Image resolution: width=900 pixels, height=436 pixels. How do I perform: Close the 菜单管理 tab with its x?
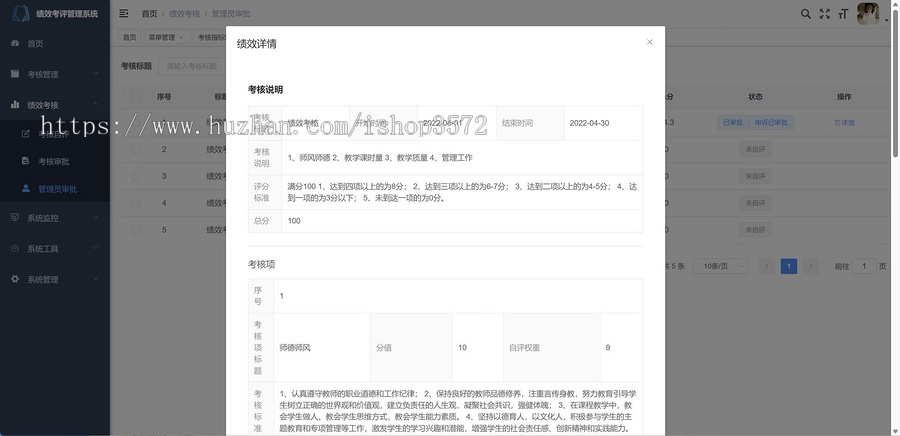(181, 37)
